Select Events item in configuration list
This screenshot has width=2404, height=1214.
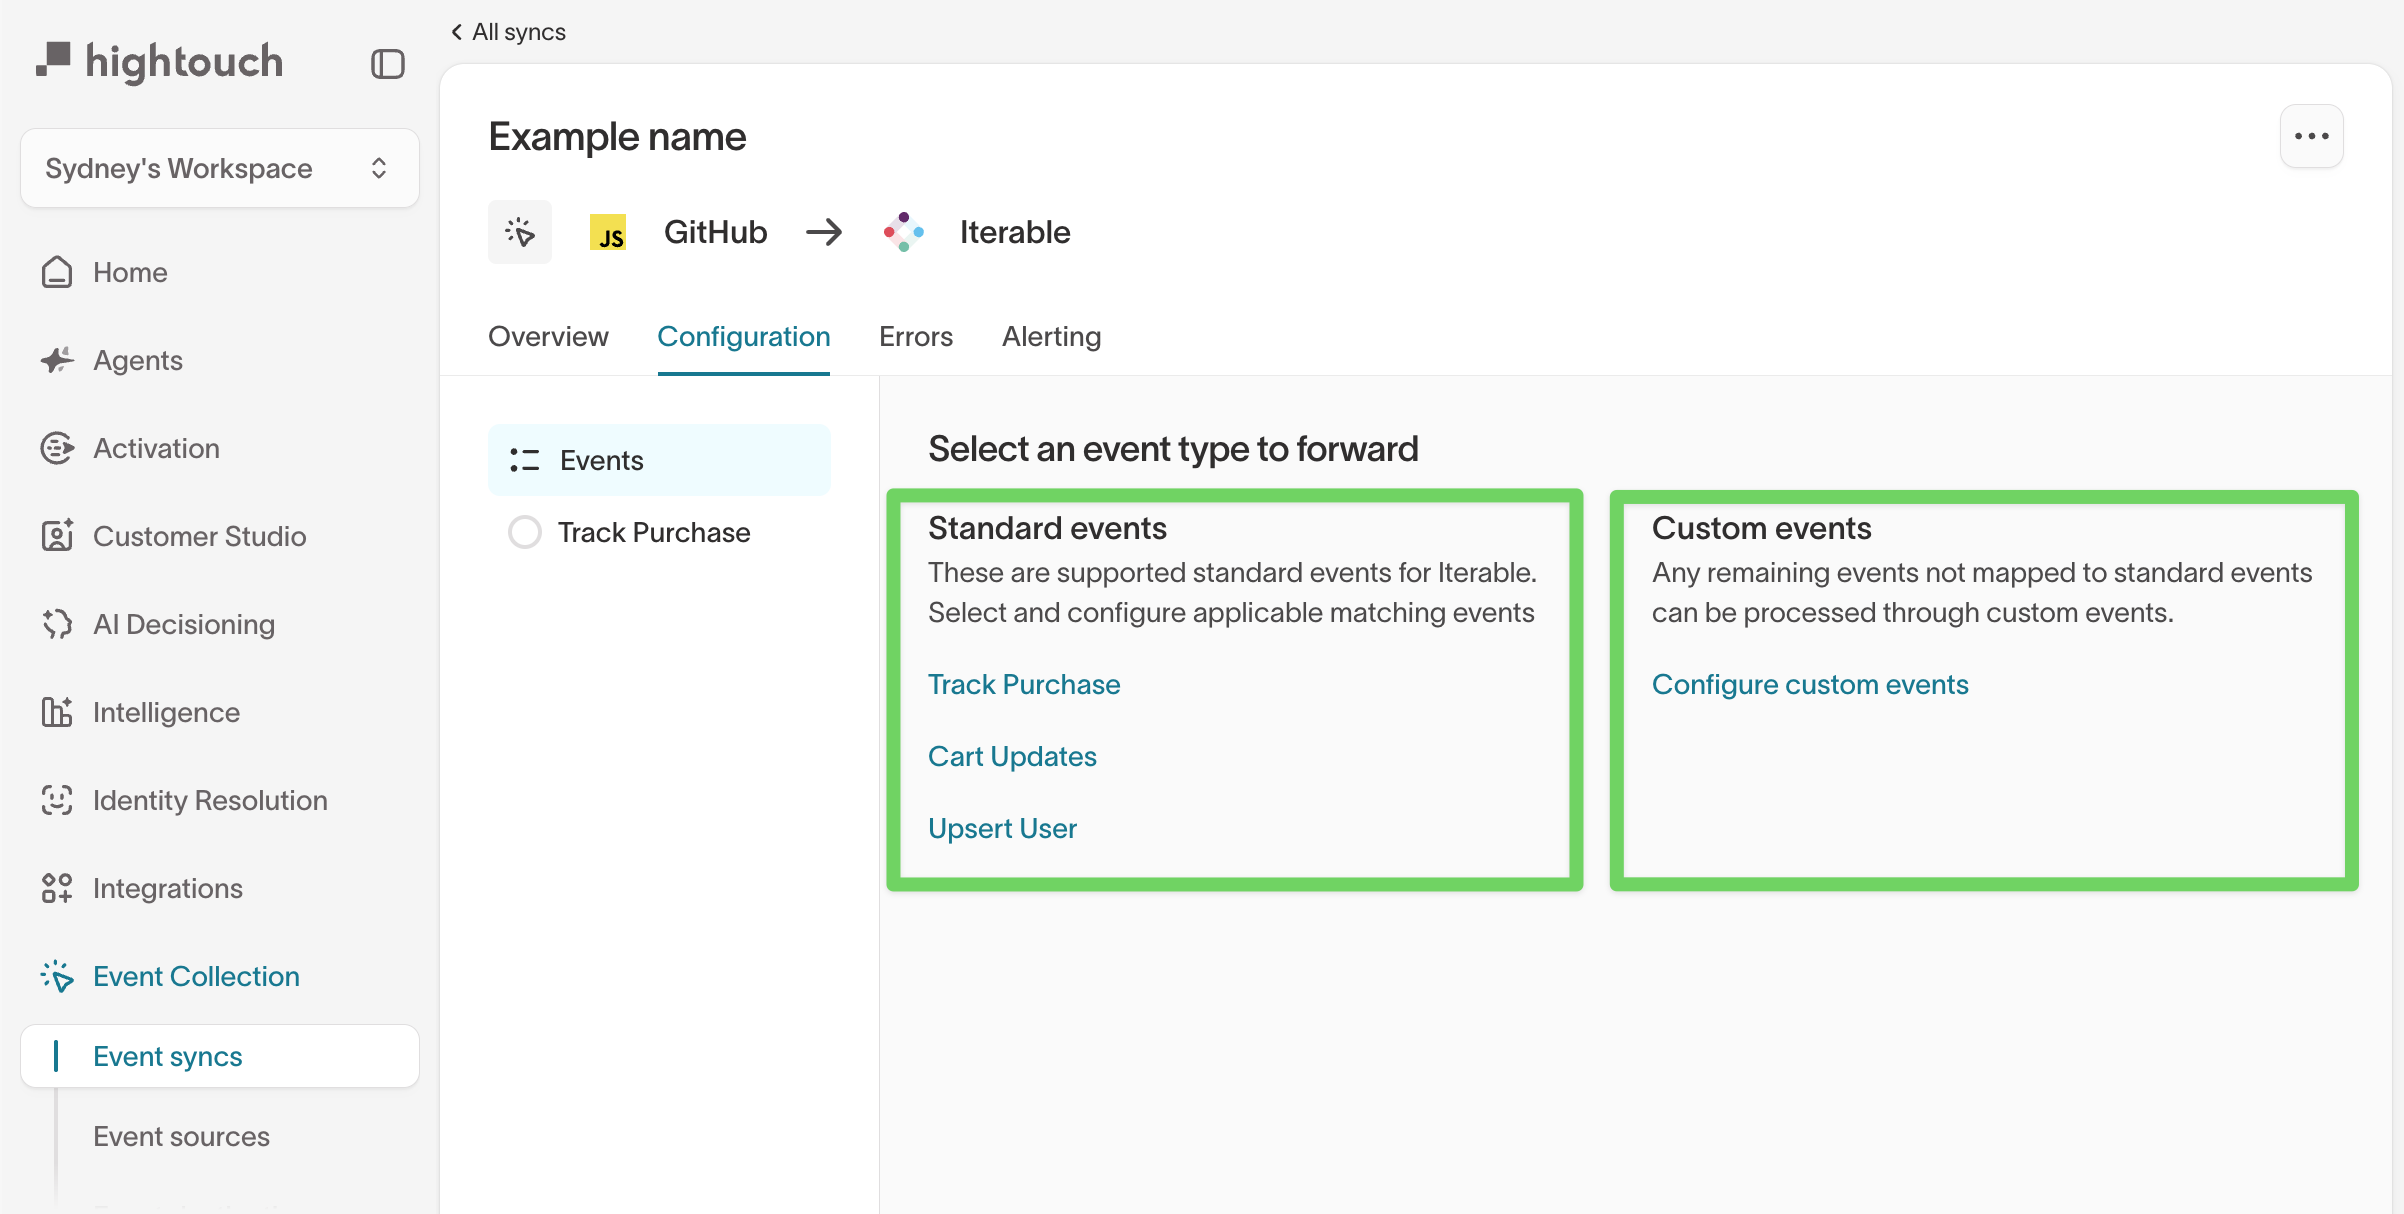(659, 460)
